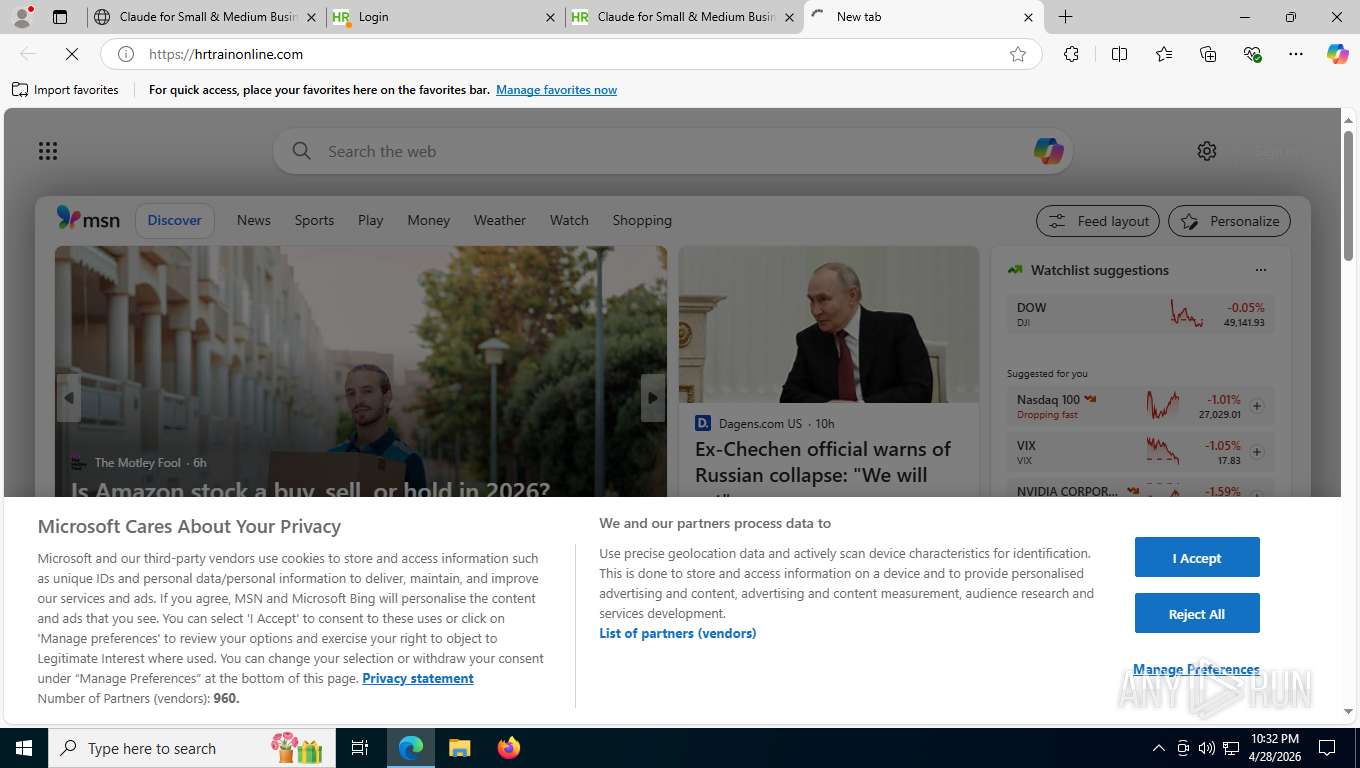
Task: Open page settings gear icon
Action: coord(1207,151)
